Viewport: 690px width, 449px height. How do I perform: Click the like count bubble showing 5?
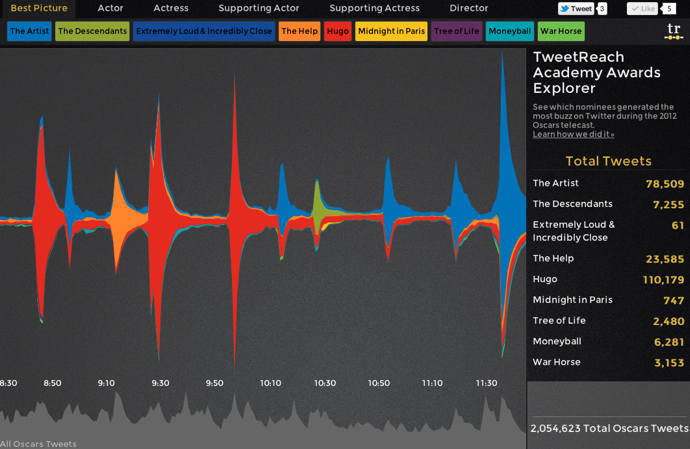tap(669, 8)
